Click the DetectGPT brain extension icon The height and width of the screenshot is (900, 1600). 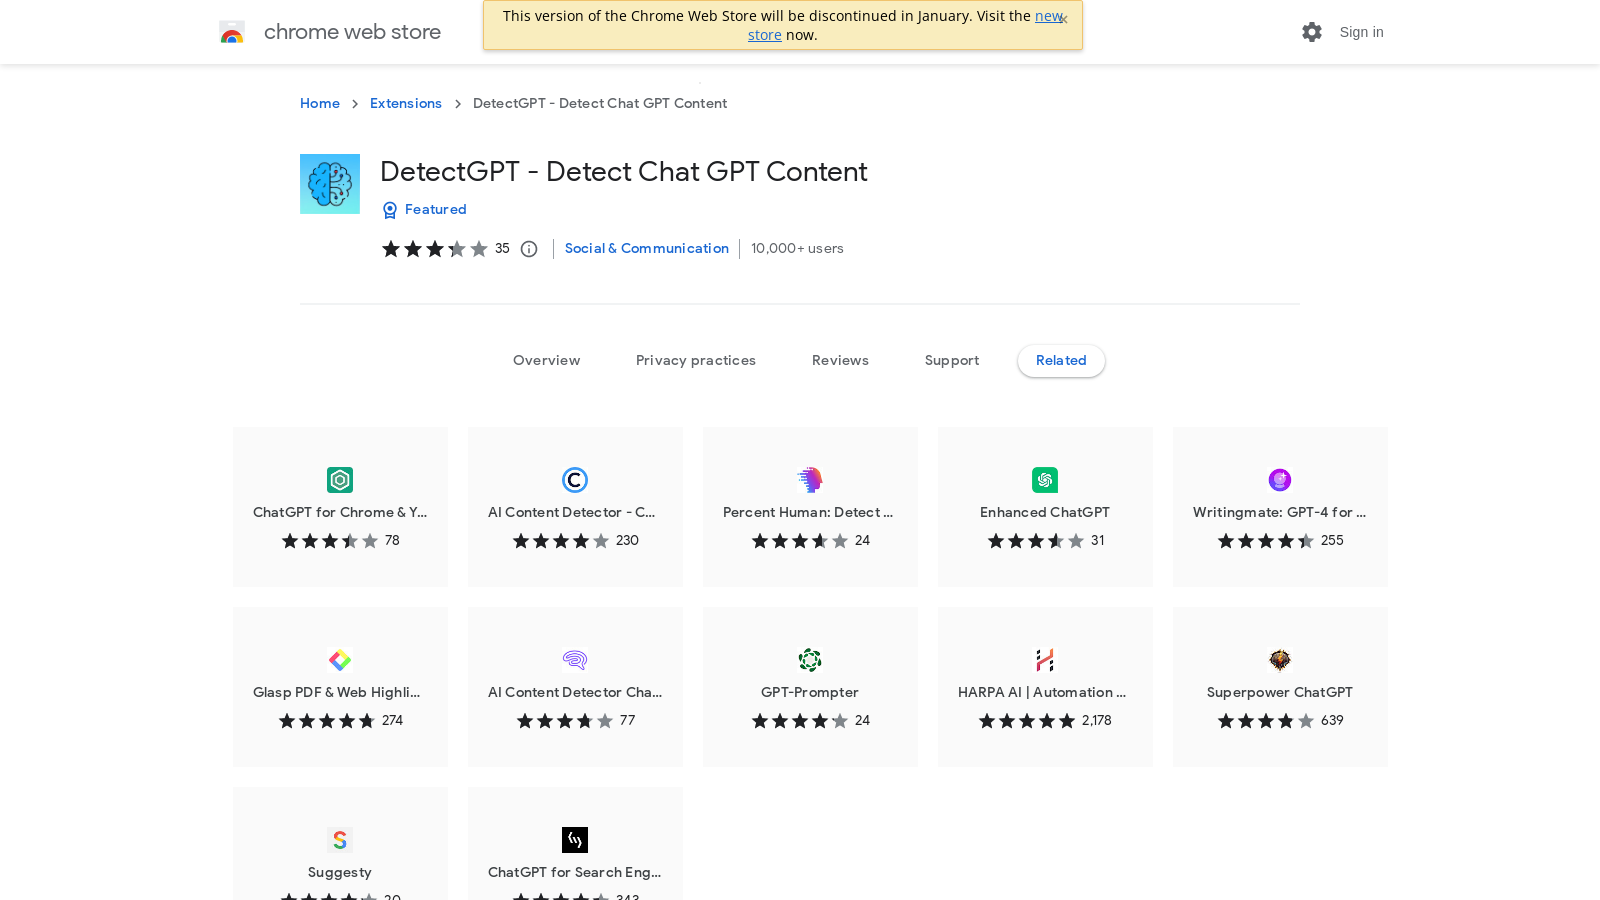point(330,184)
